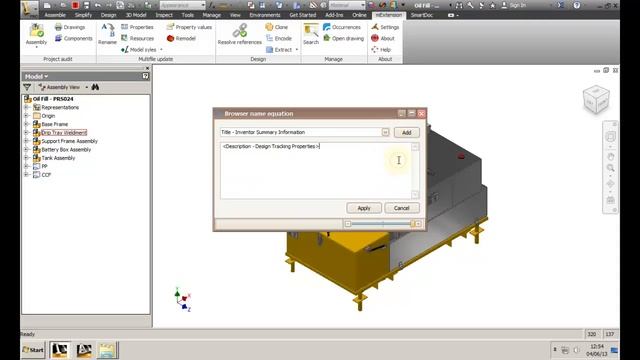The height and width of the screenshot is (360, 640).
Task: Click the Undo arrow in quick access toolbar
Action: [x=98, y=5]
